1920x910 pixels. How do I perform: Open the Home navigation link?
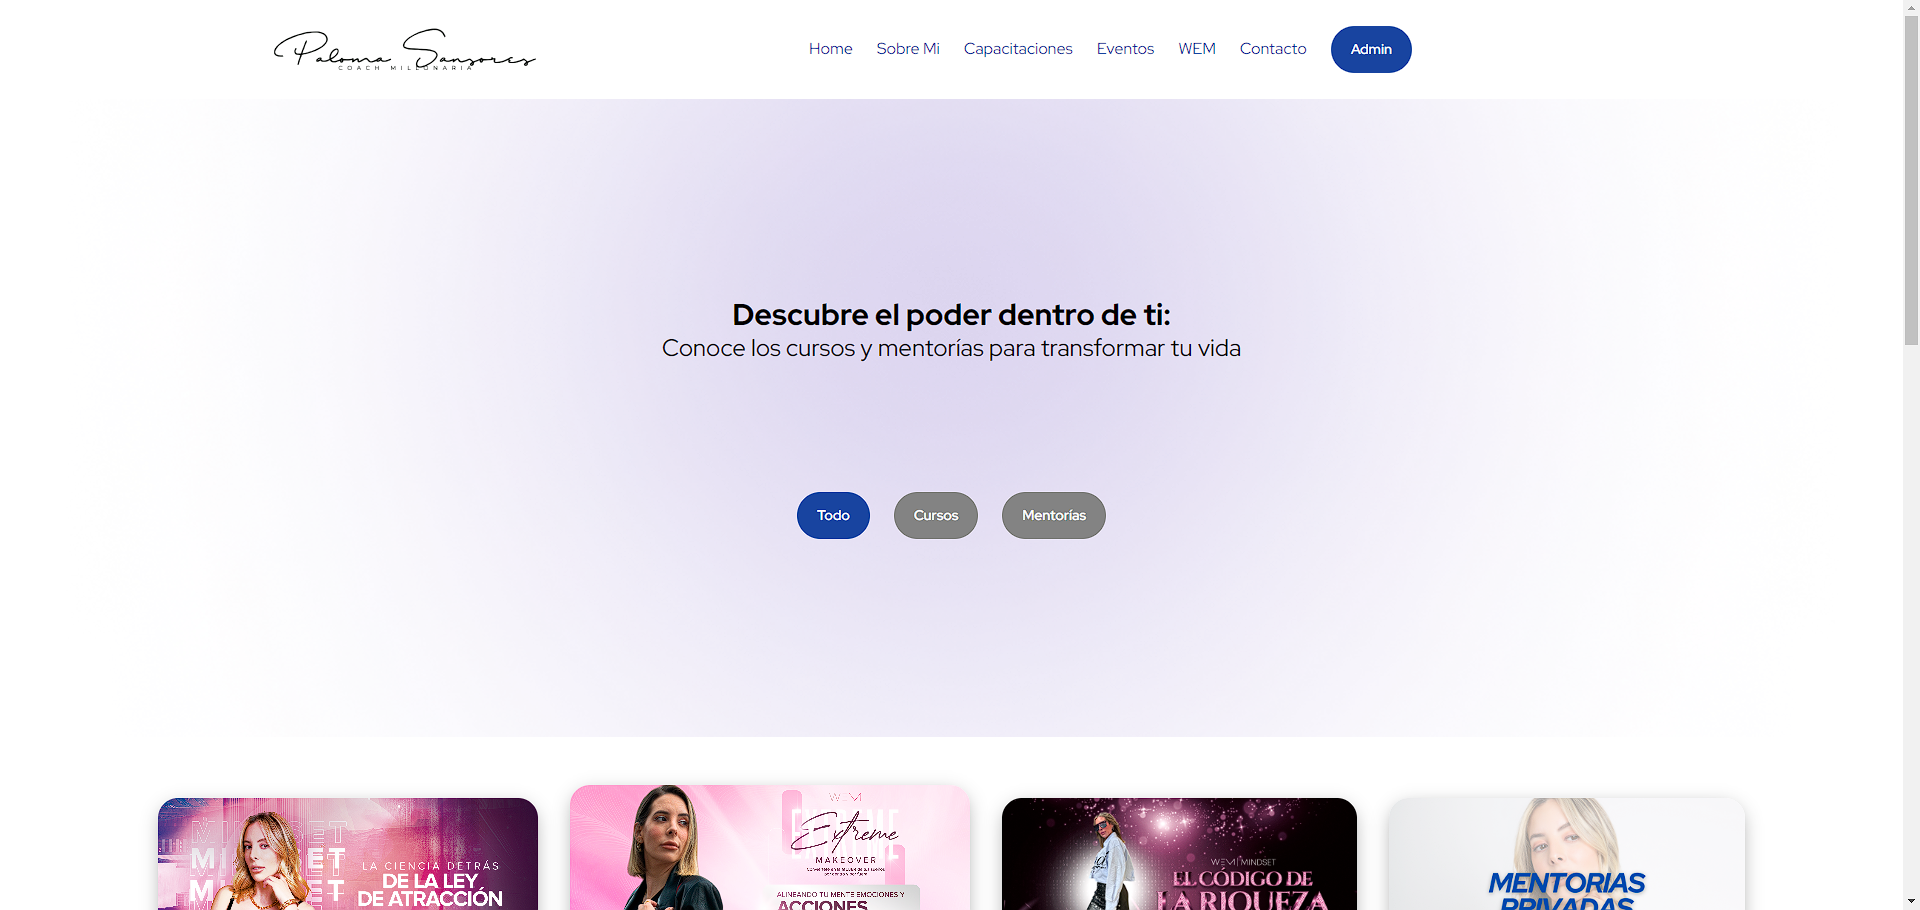(x=830, y=49)
